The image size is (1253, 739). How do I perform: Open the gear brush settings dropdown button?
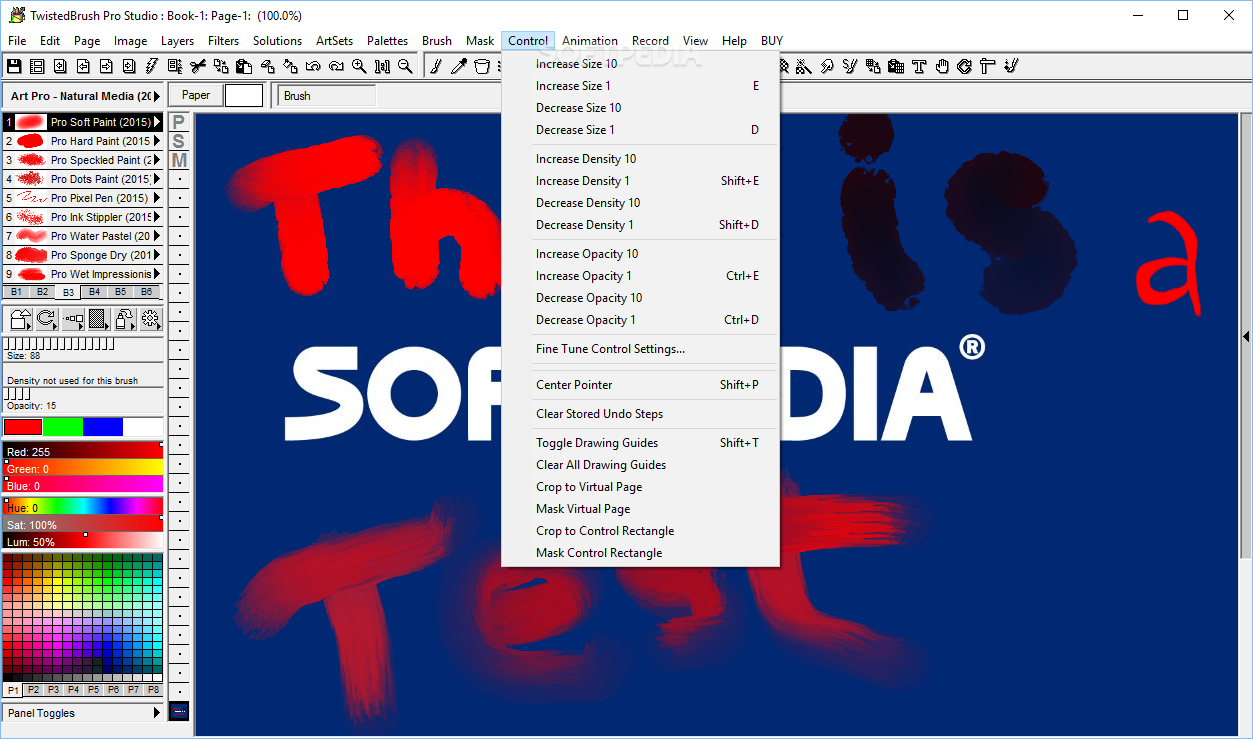tap(150, 319)
